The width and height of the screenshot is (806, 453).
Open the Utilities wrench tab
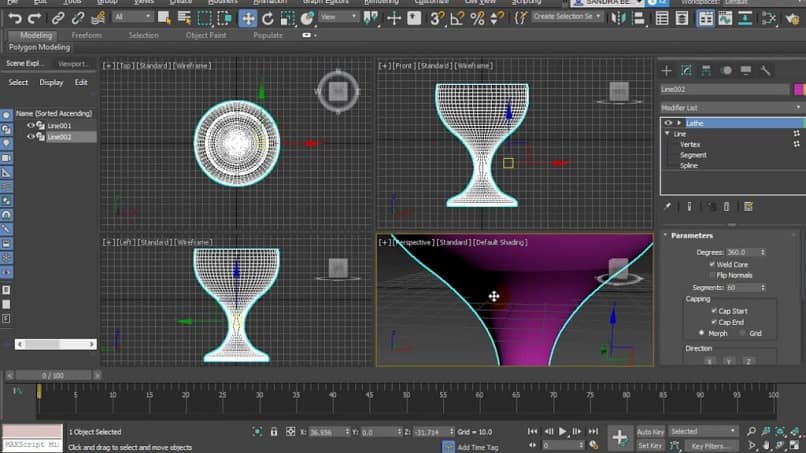tap(766, 70)
